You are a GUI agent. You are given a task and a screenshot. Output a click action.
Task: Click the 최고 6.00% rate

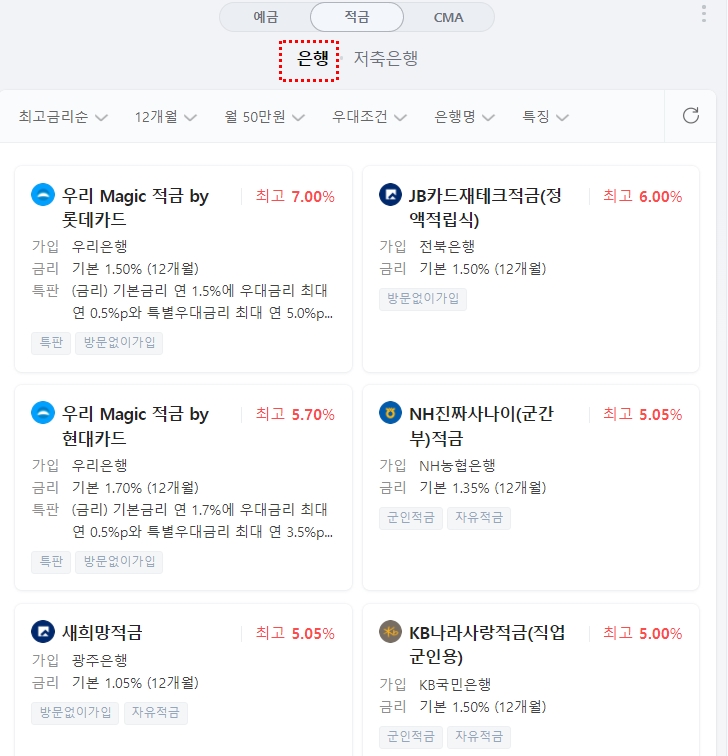click(643, 196)
